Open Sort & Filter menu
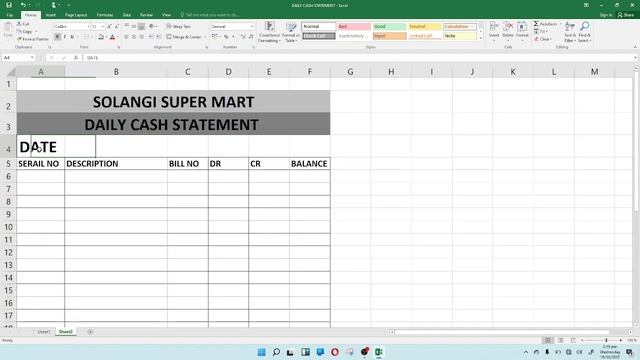 click(x=570, y=32)
